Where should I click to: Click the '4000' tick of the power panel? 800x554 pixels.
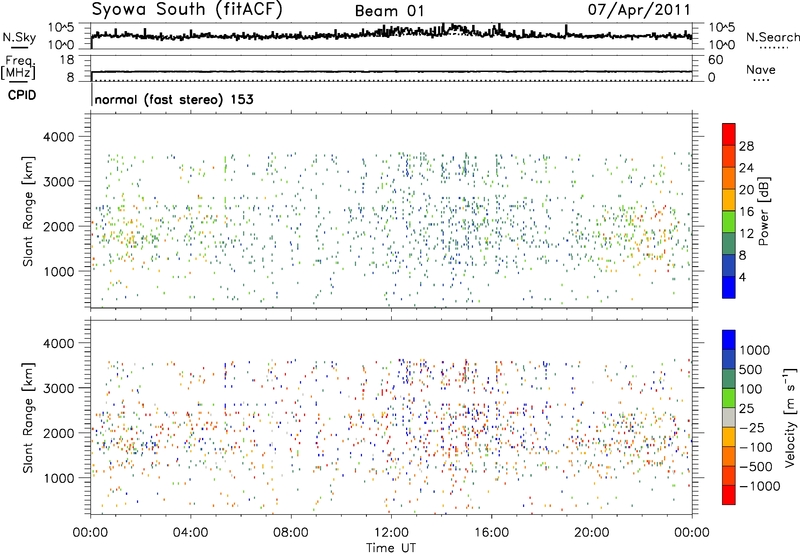(x=58, y=137)
